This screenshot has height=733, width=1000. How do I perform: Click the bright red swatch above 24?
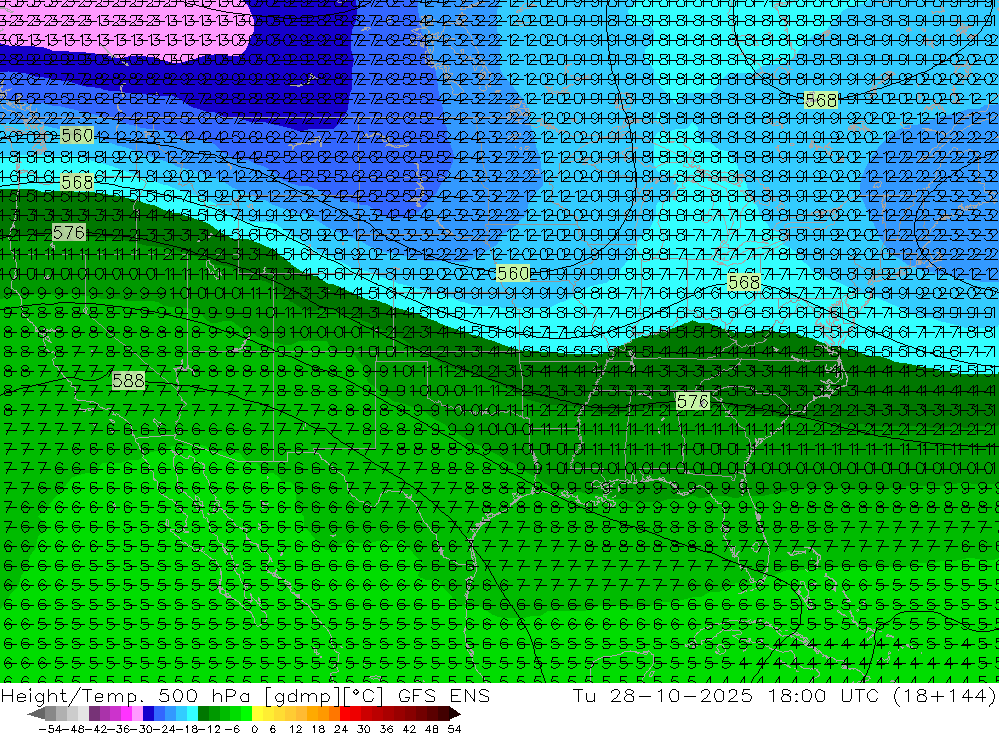345,714
